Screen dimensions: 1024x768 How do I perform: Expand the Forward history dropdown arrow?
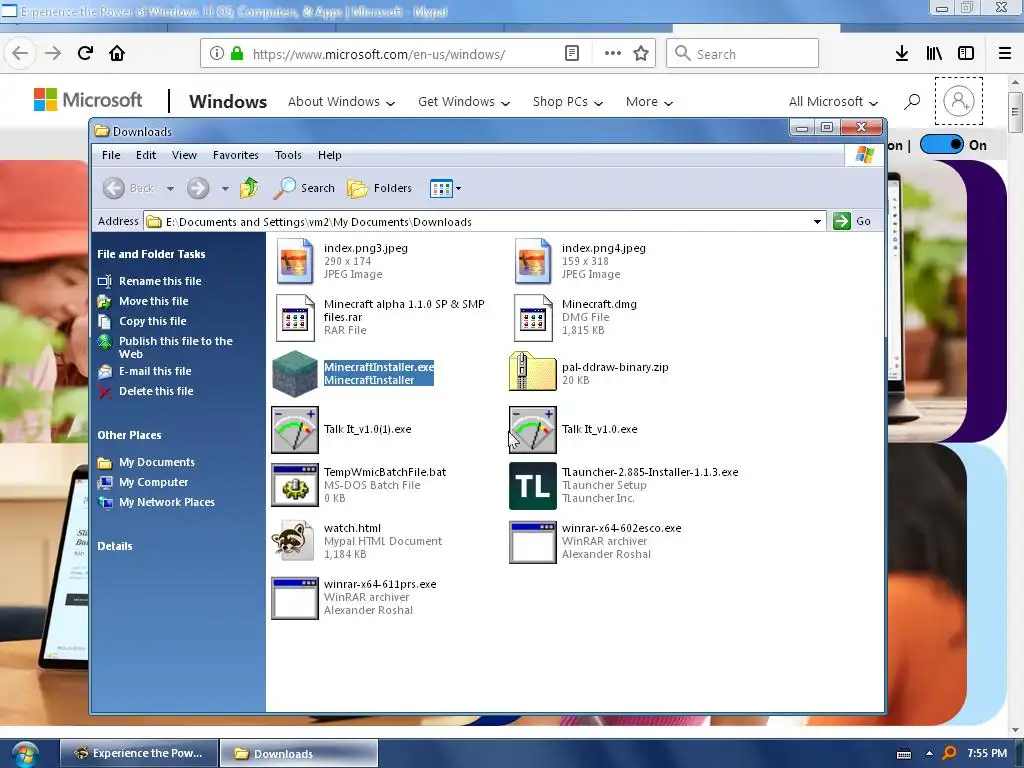tap(225, 189)
